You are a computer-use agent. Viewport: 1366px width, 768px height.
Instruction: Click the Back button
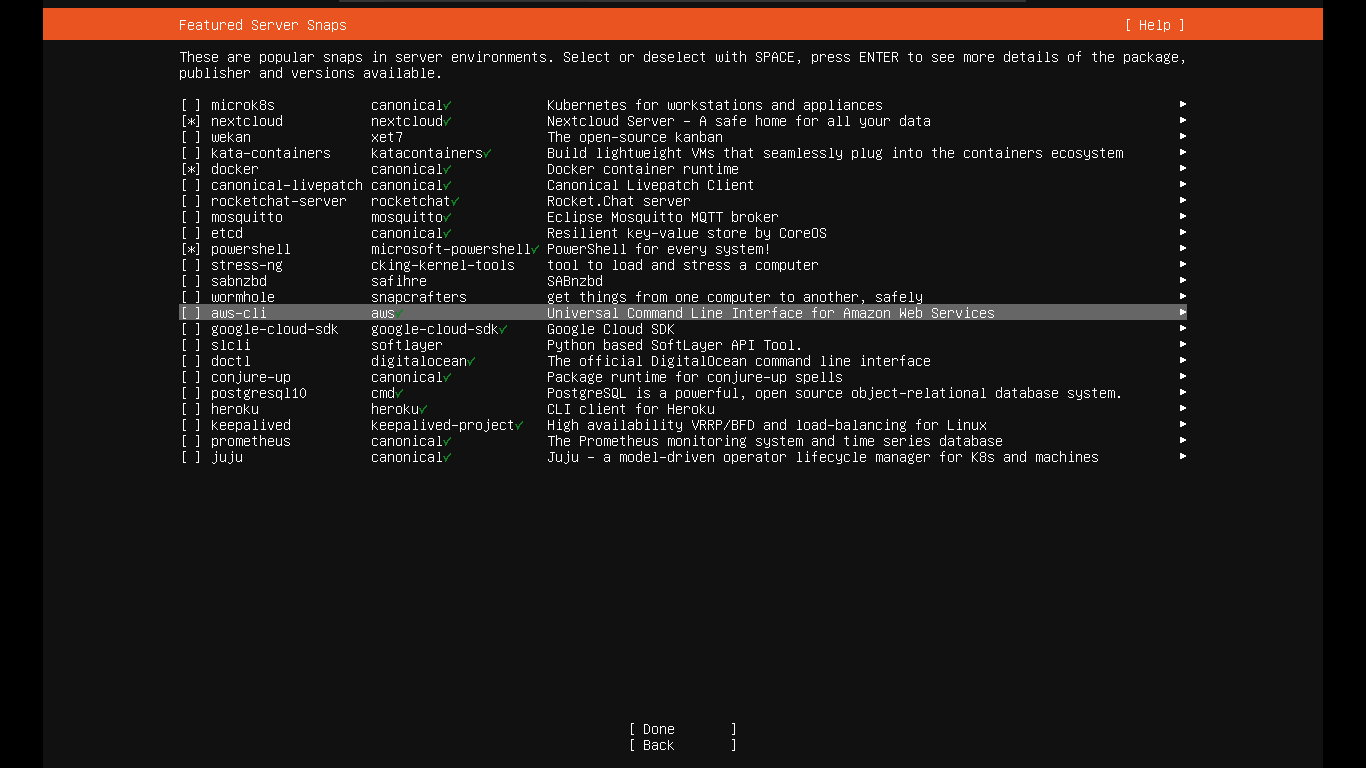click(x=683, y=745)
